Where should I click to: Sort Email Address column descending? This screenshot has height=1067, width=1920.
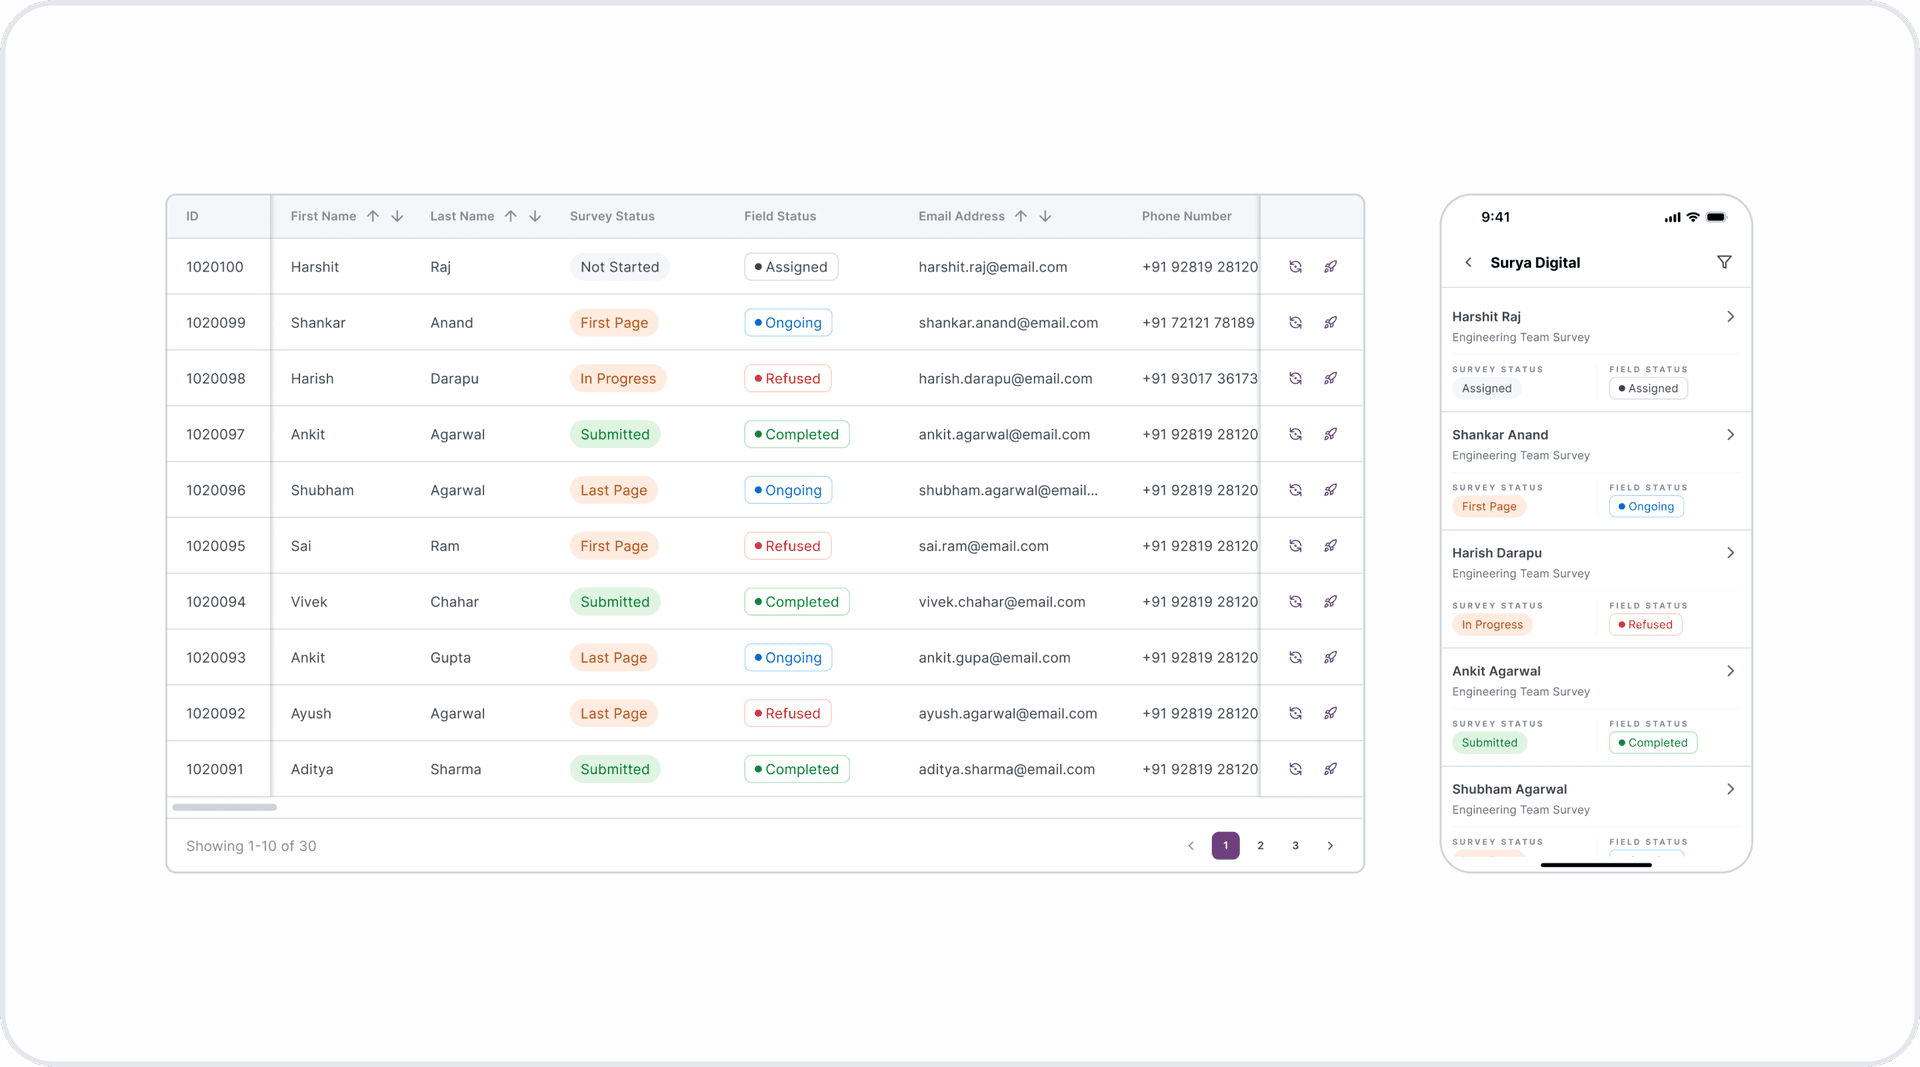tap(1045, 216)
